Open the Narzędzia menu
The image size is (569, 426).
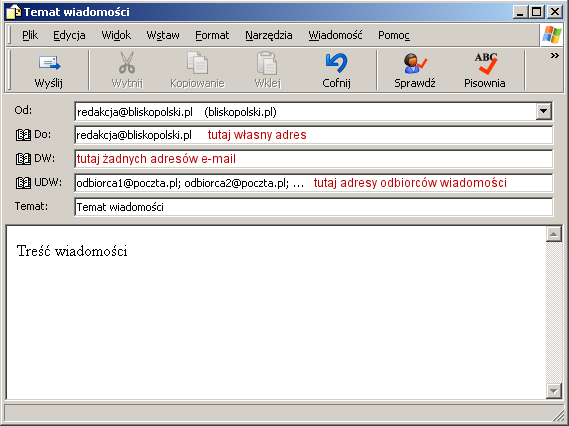click(x=269, y=35)
